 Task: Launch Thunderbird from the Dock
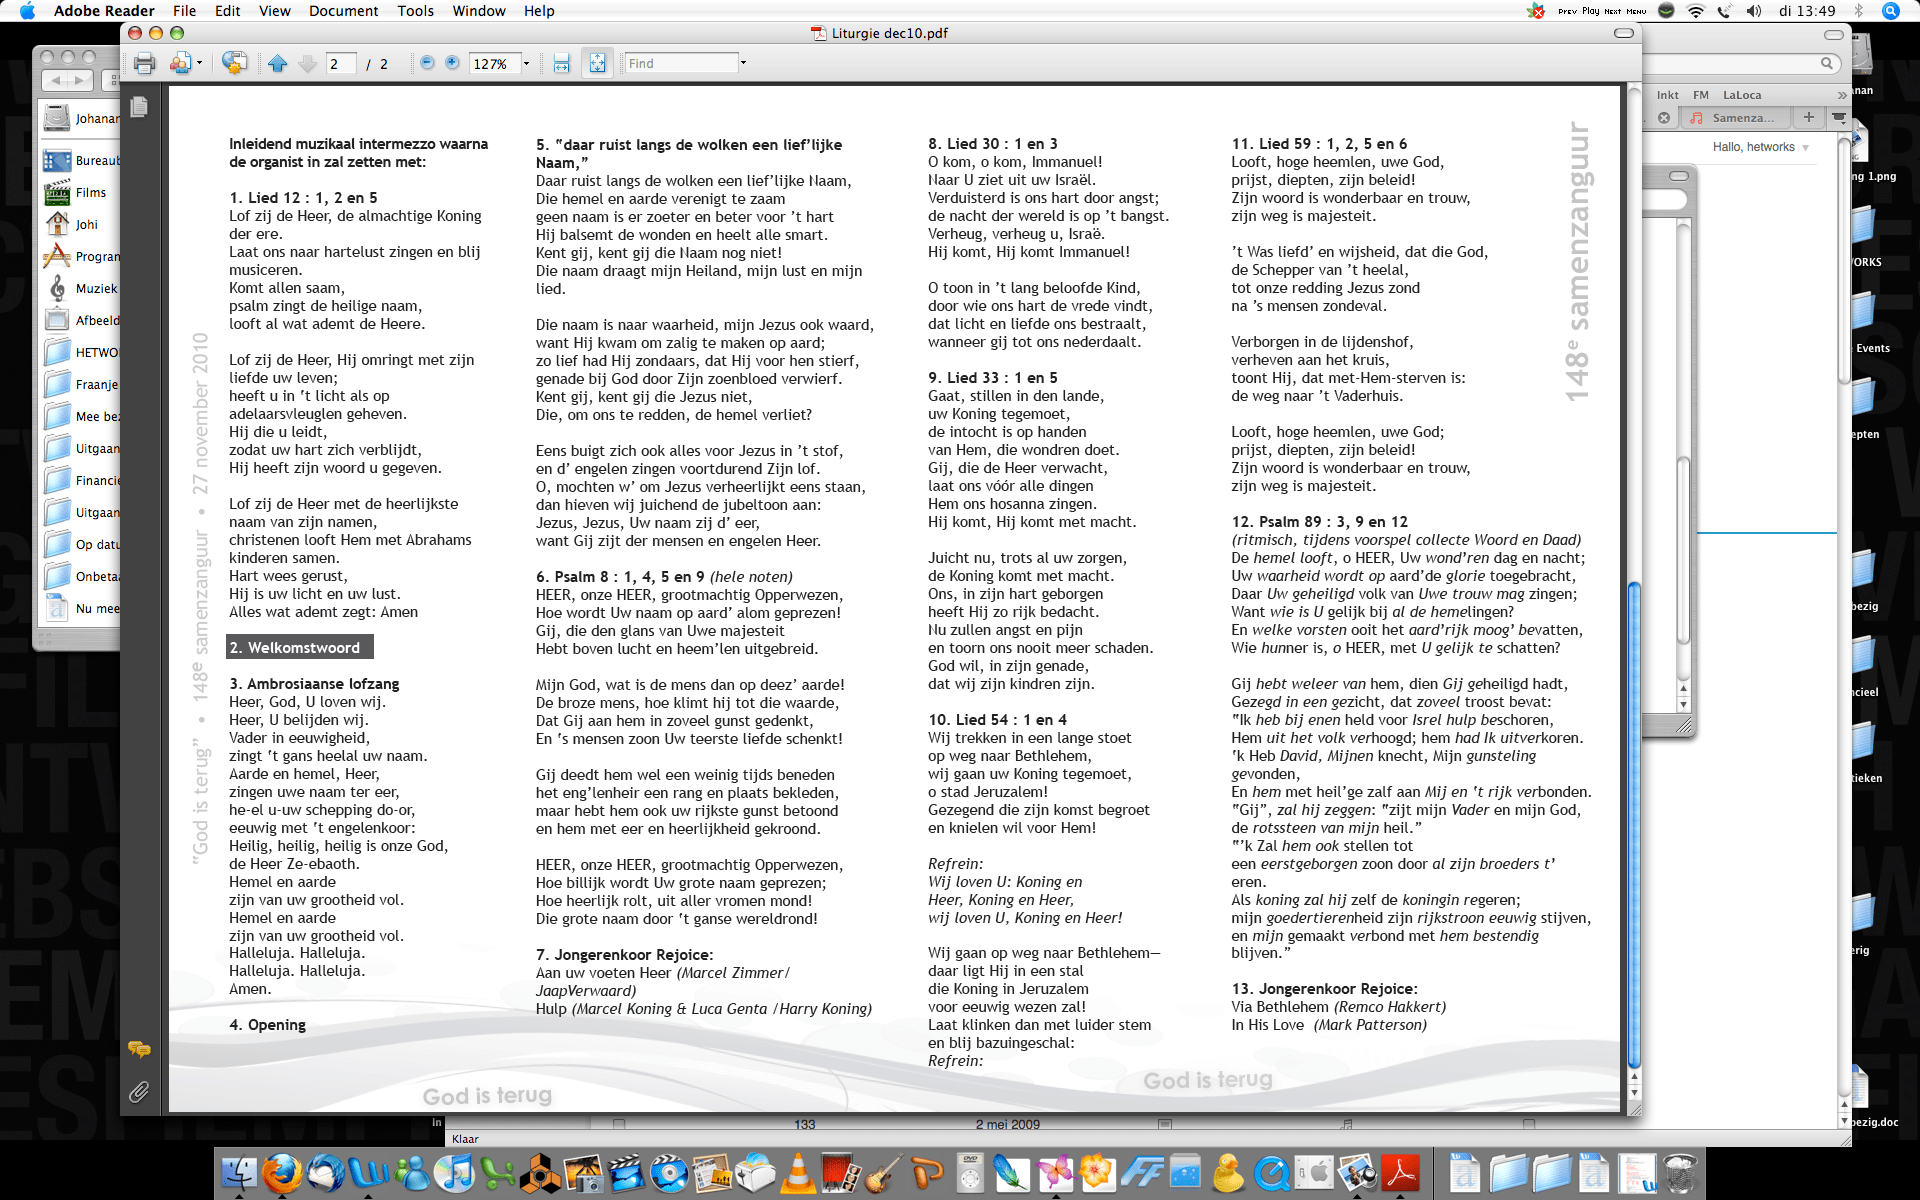(x=325, y=1173)
